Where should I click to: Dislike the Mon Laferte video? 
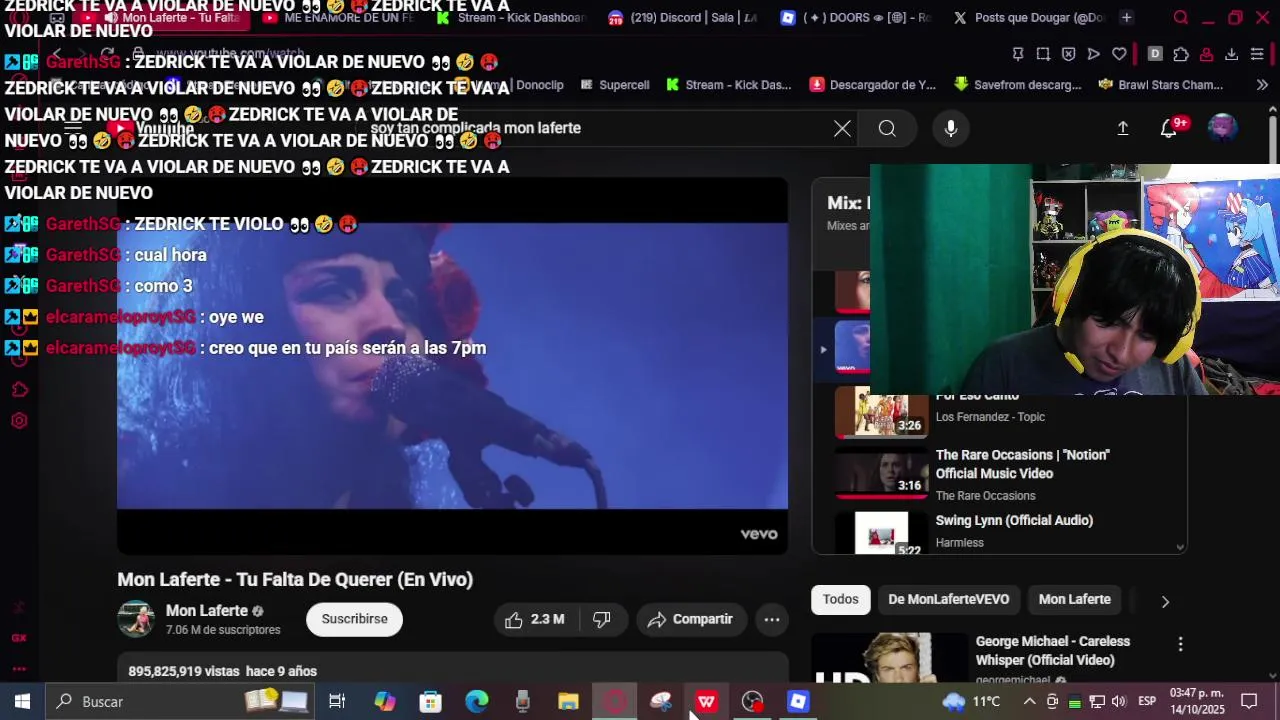[x=602, y=619]
